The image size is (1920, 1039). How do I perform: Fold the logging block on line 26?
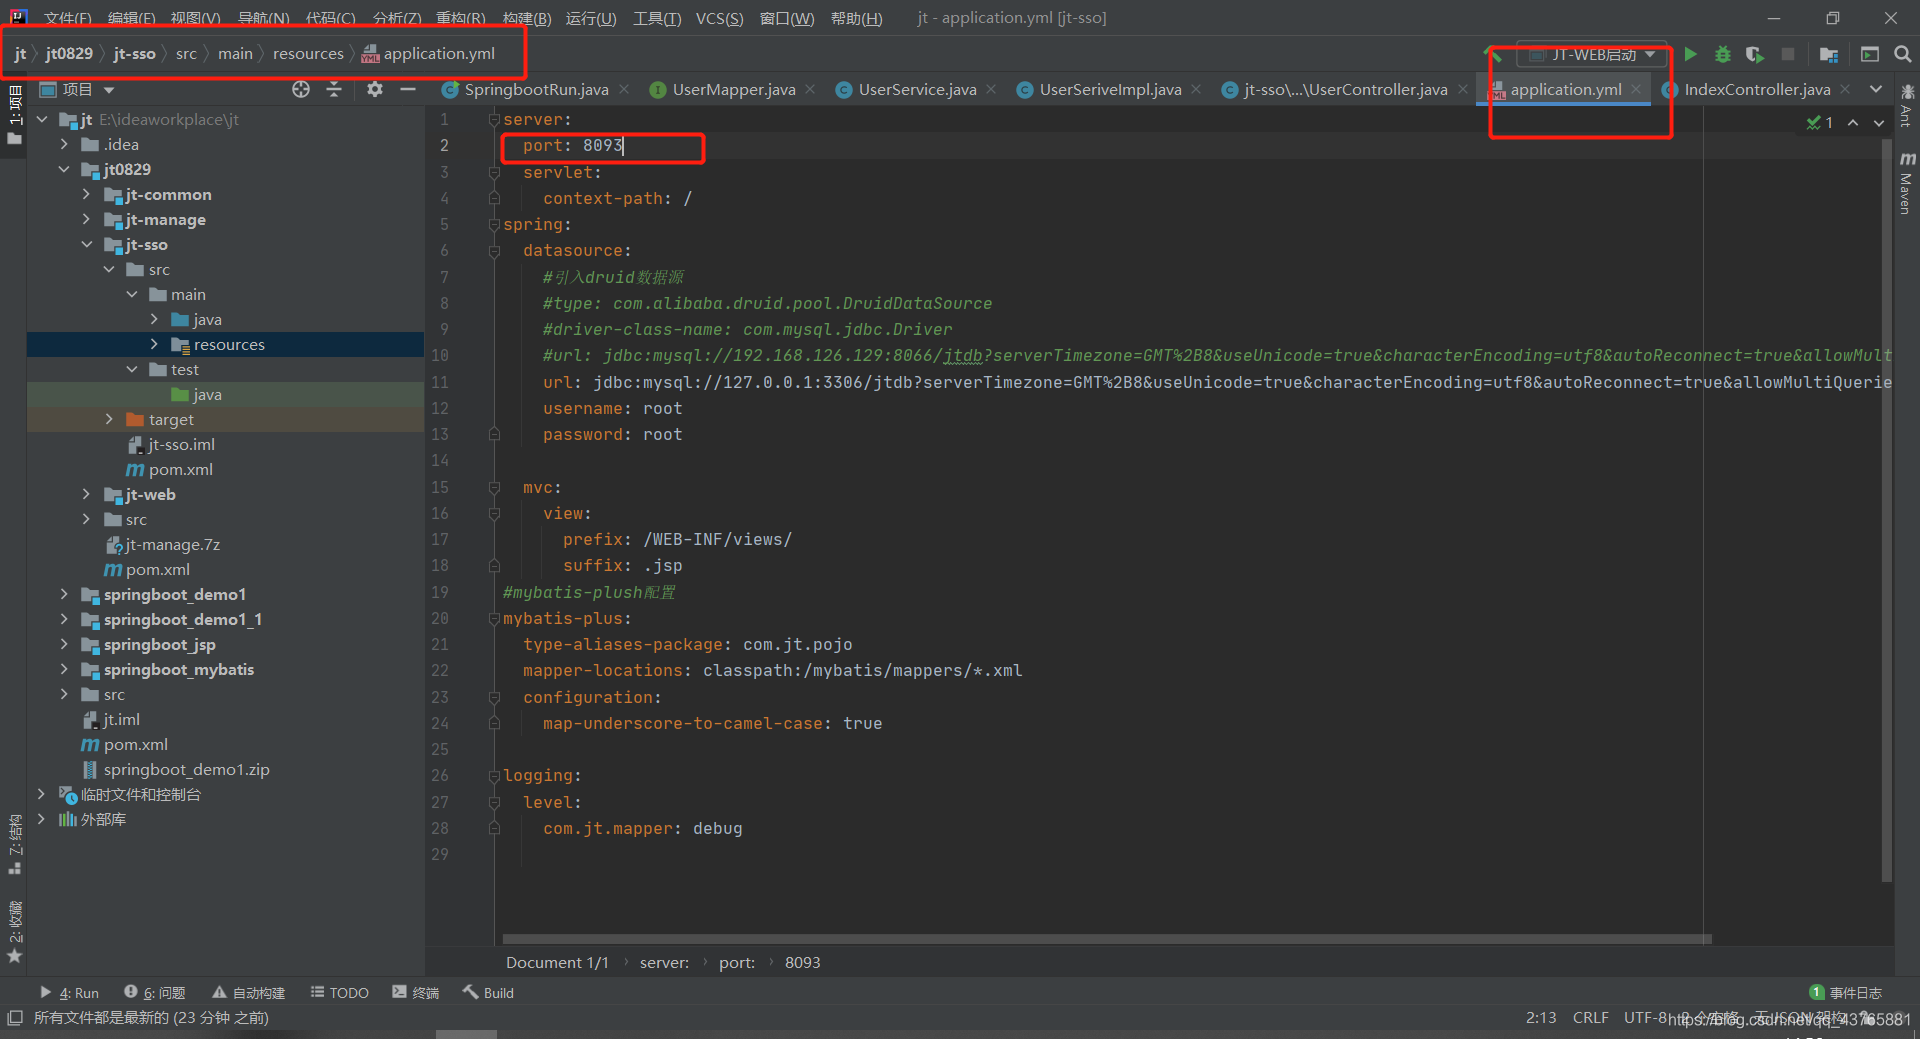pyautogui.click(x=494, y=776)
